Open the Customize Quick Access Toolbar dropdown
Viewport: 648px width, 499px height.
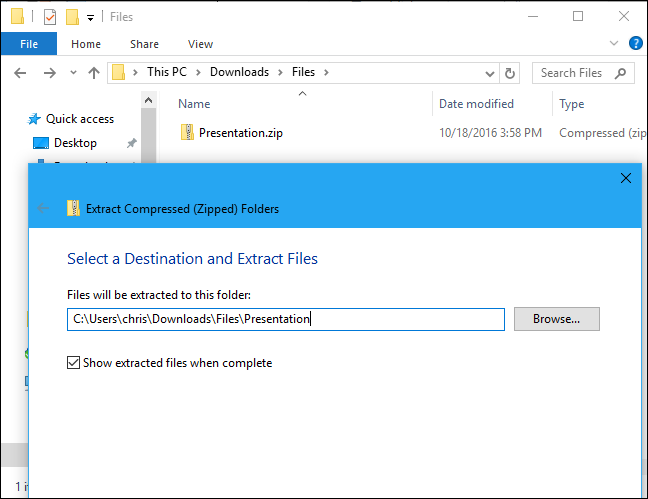tap(91, 17)
